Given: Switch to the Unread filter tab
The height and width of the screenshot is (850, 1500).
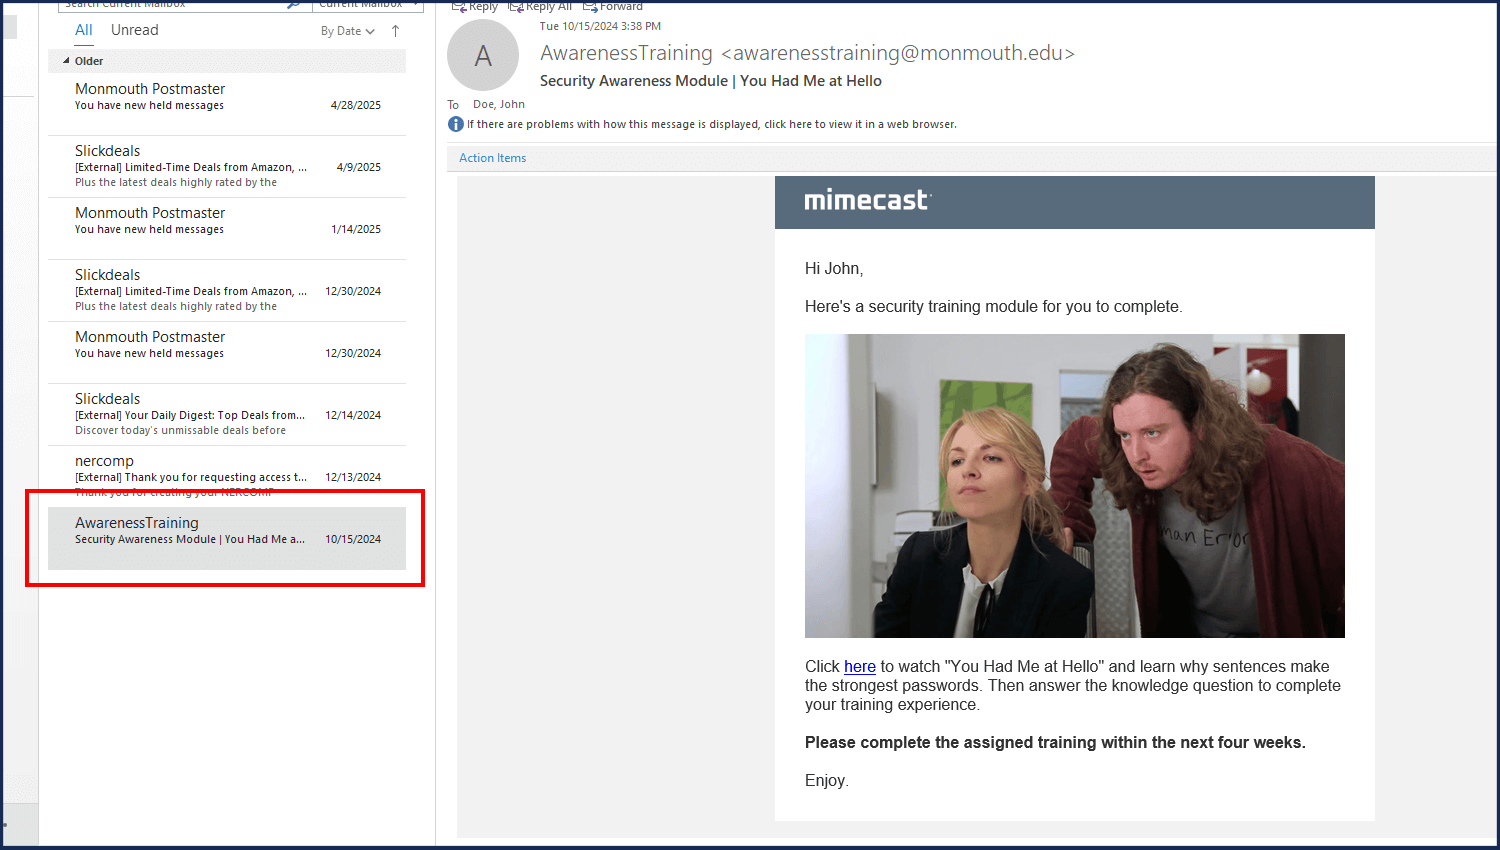Looking at the screenshot, I should [x=134, y=30].
